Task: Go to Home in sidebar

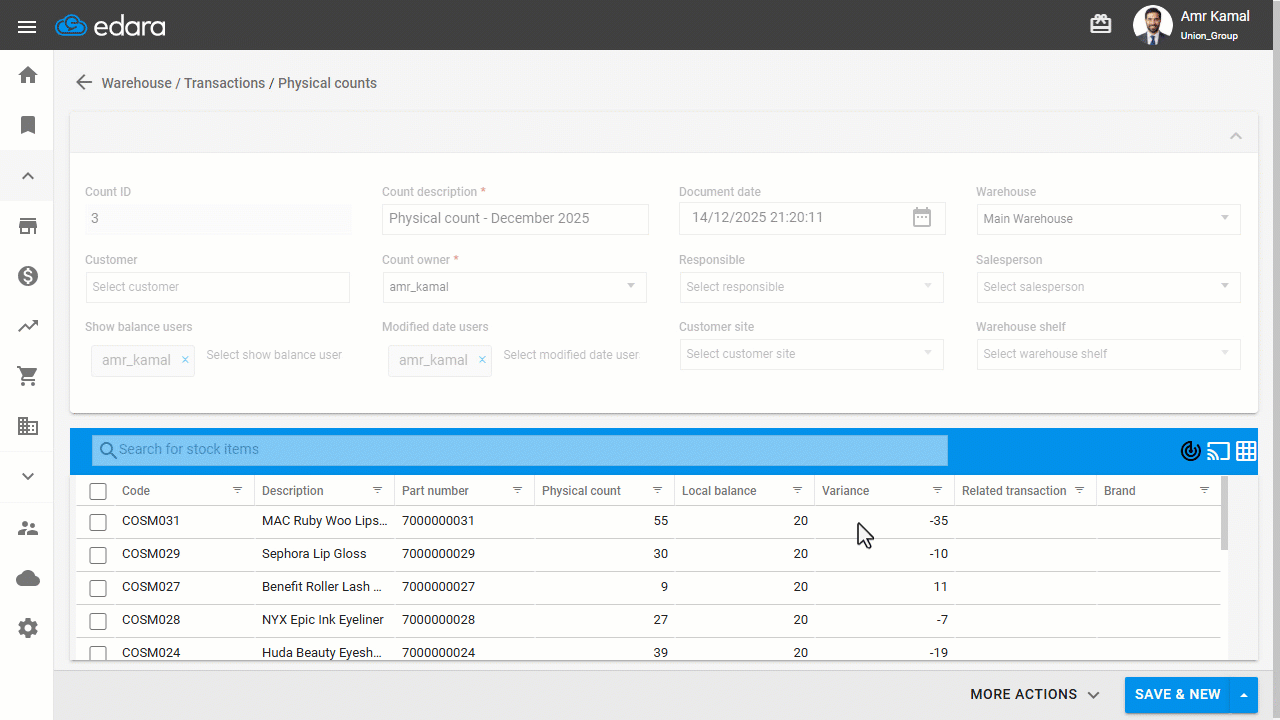Action: point(28,75)
